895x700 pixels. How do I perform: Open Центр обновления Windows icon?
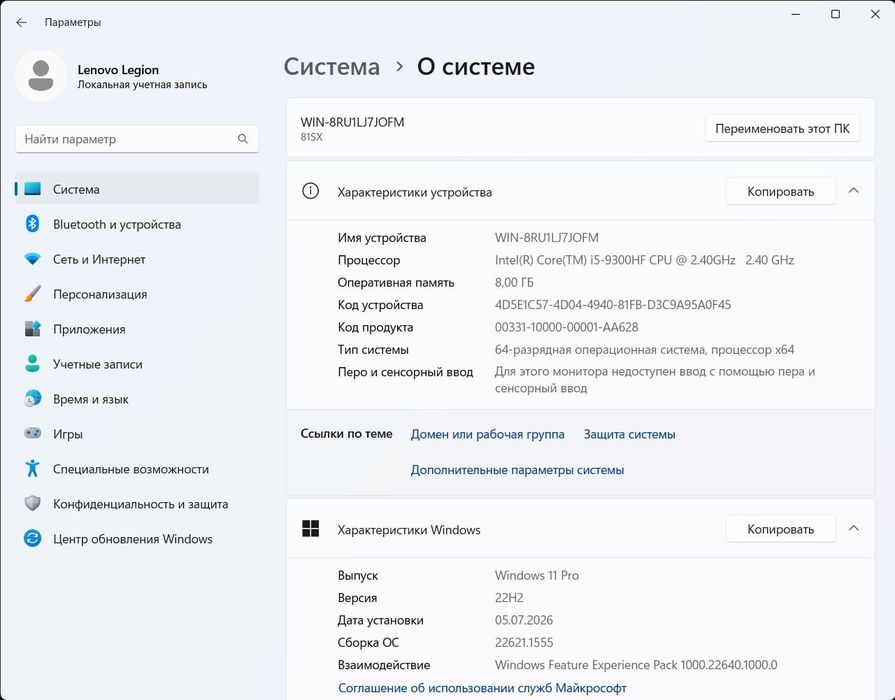[33, 538]
